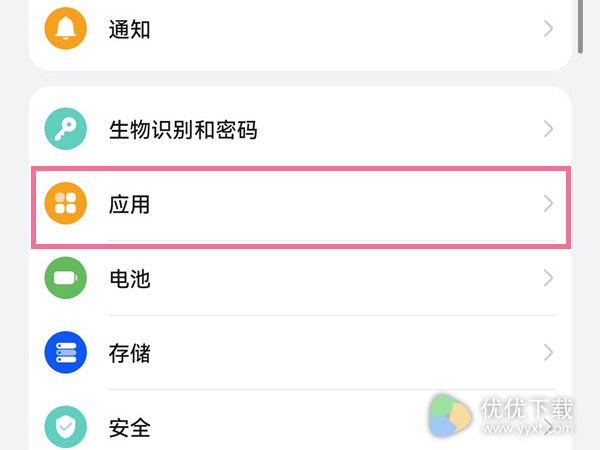The height and width of the screenshot is (450, 600).
Task: Expand 应用 via its right chevron
Action: [548, 203]
